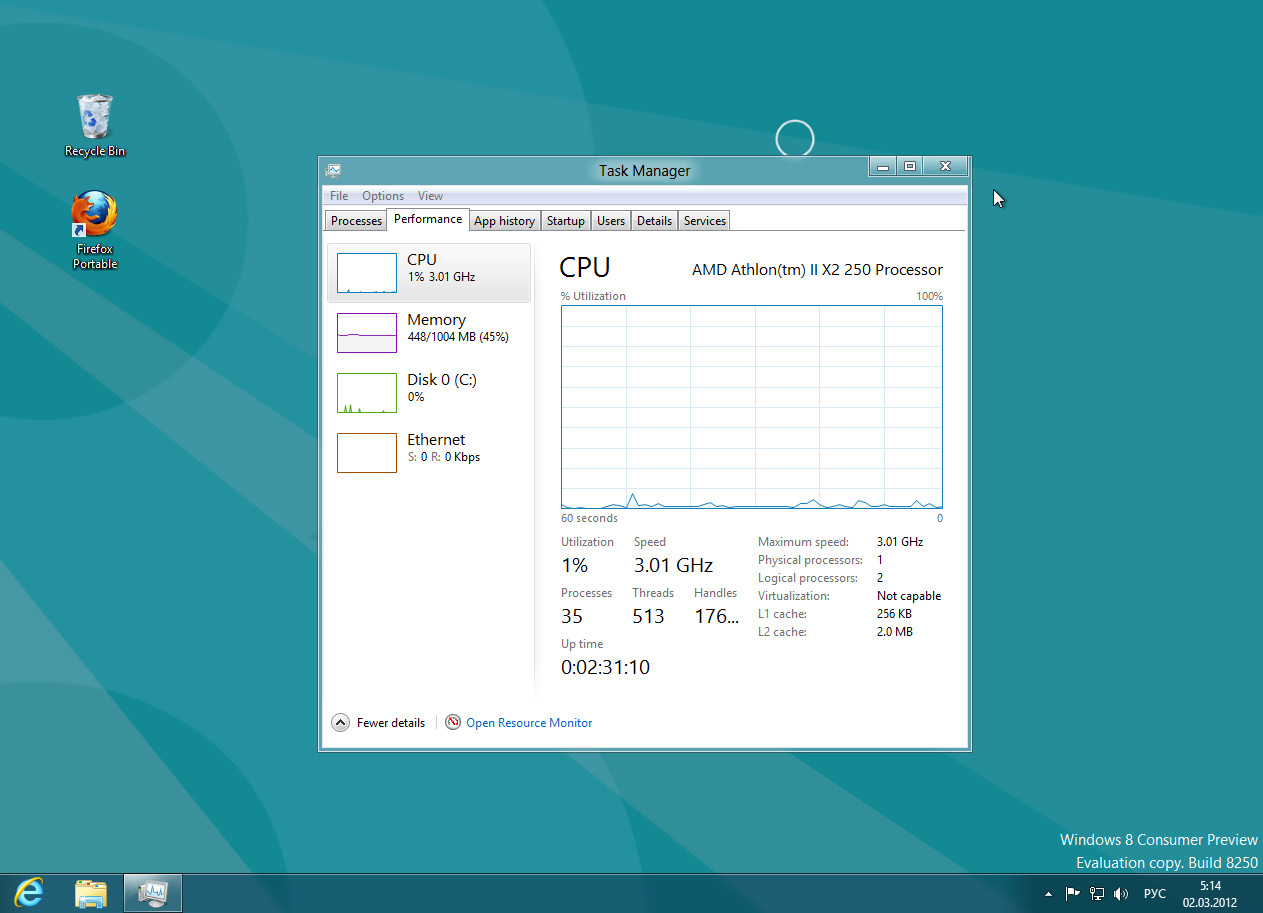Click the Processes count 35
The image size is (1263, 913).
pos(572,616)
